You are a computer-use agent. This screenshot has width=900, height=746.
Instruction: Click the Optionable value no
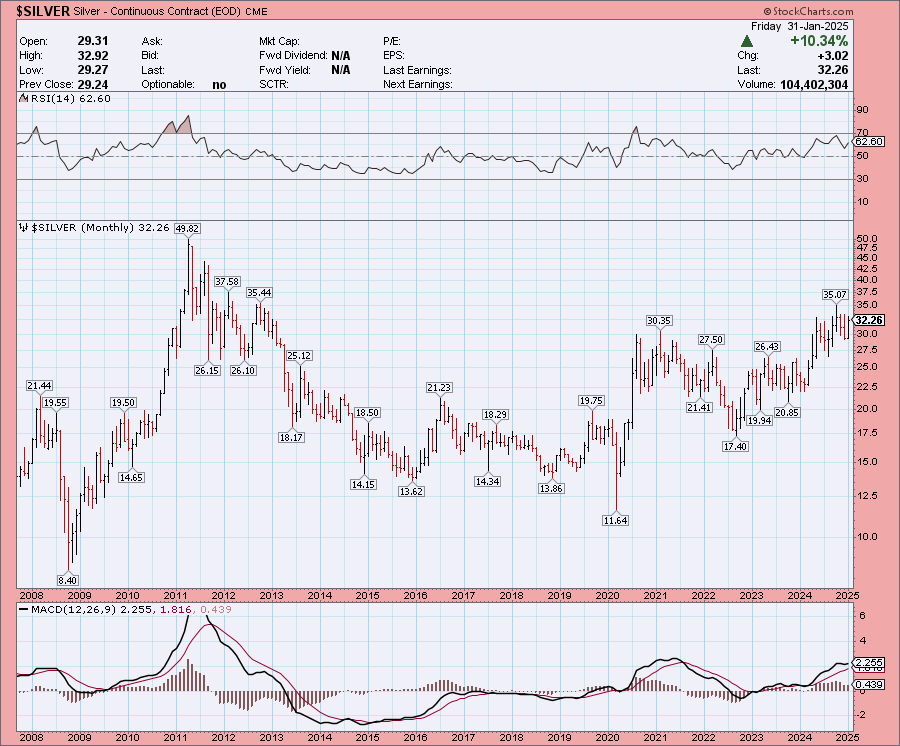(x=219, y=85)
